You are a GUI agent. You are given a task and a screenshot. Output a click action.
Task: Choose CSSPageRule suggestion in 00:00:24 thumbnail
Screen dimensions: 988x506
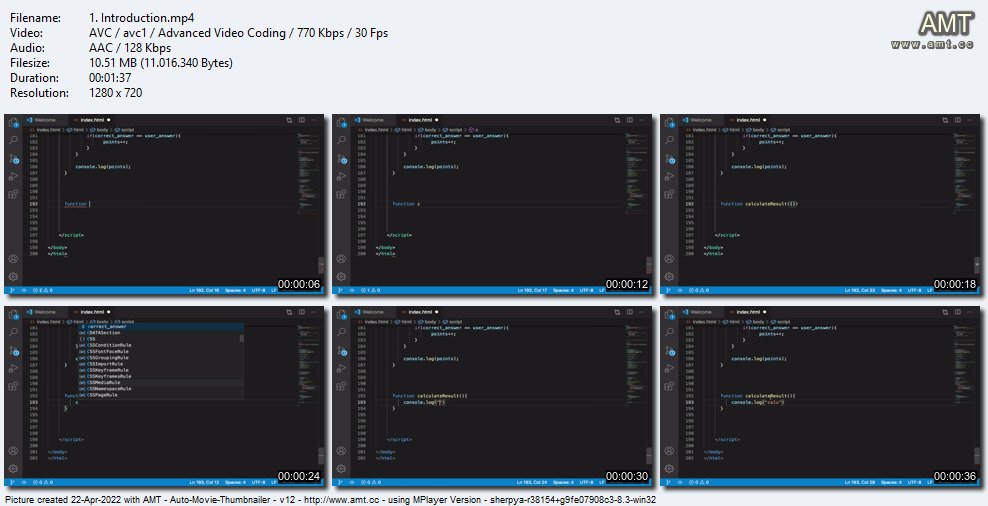tap(161, 395)
